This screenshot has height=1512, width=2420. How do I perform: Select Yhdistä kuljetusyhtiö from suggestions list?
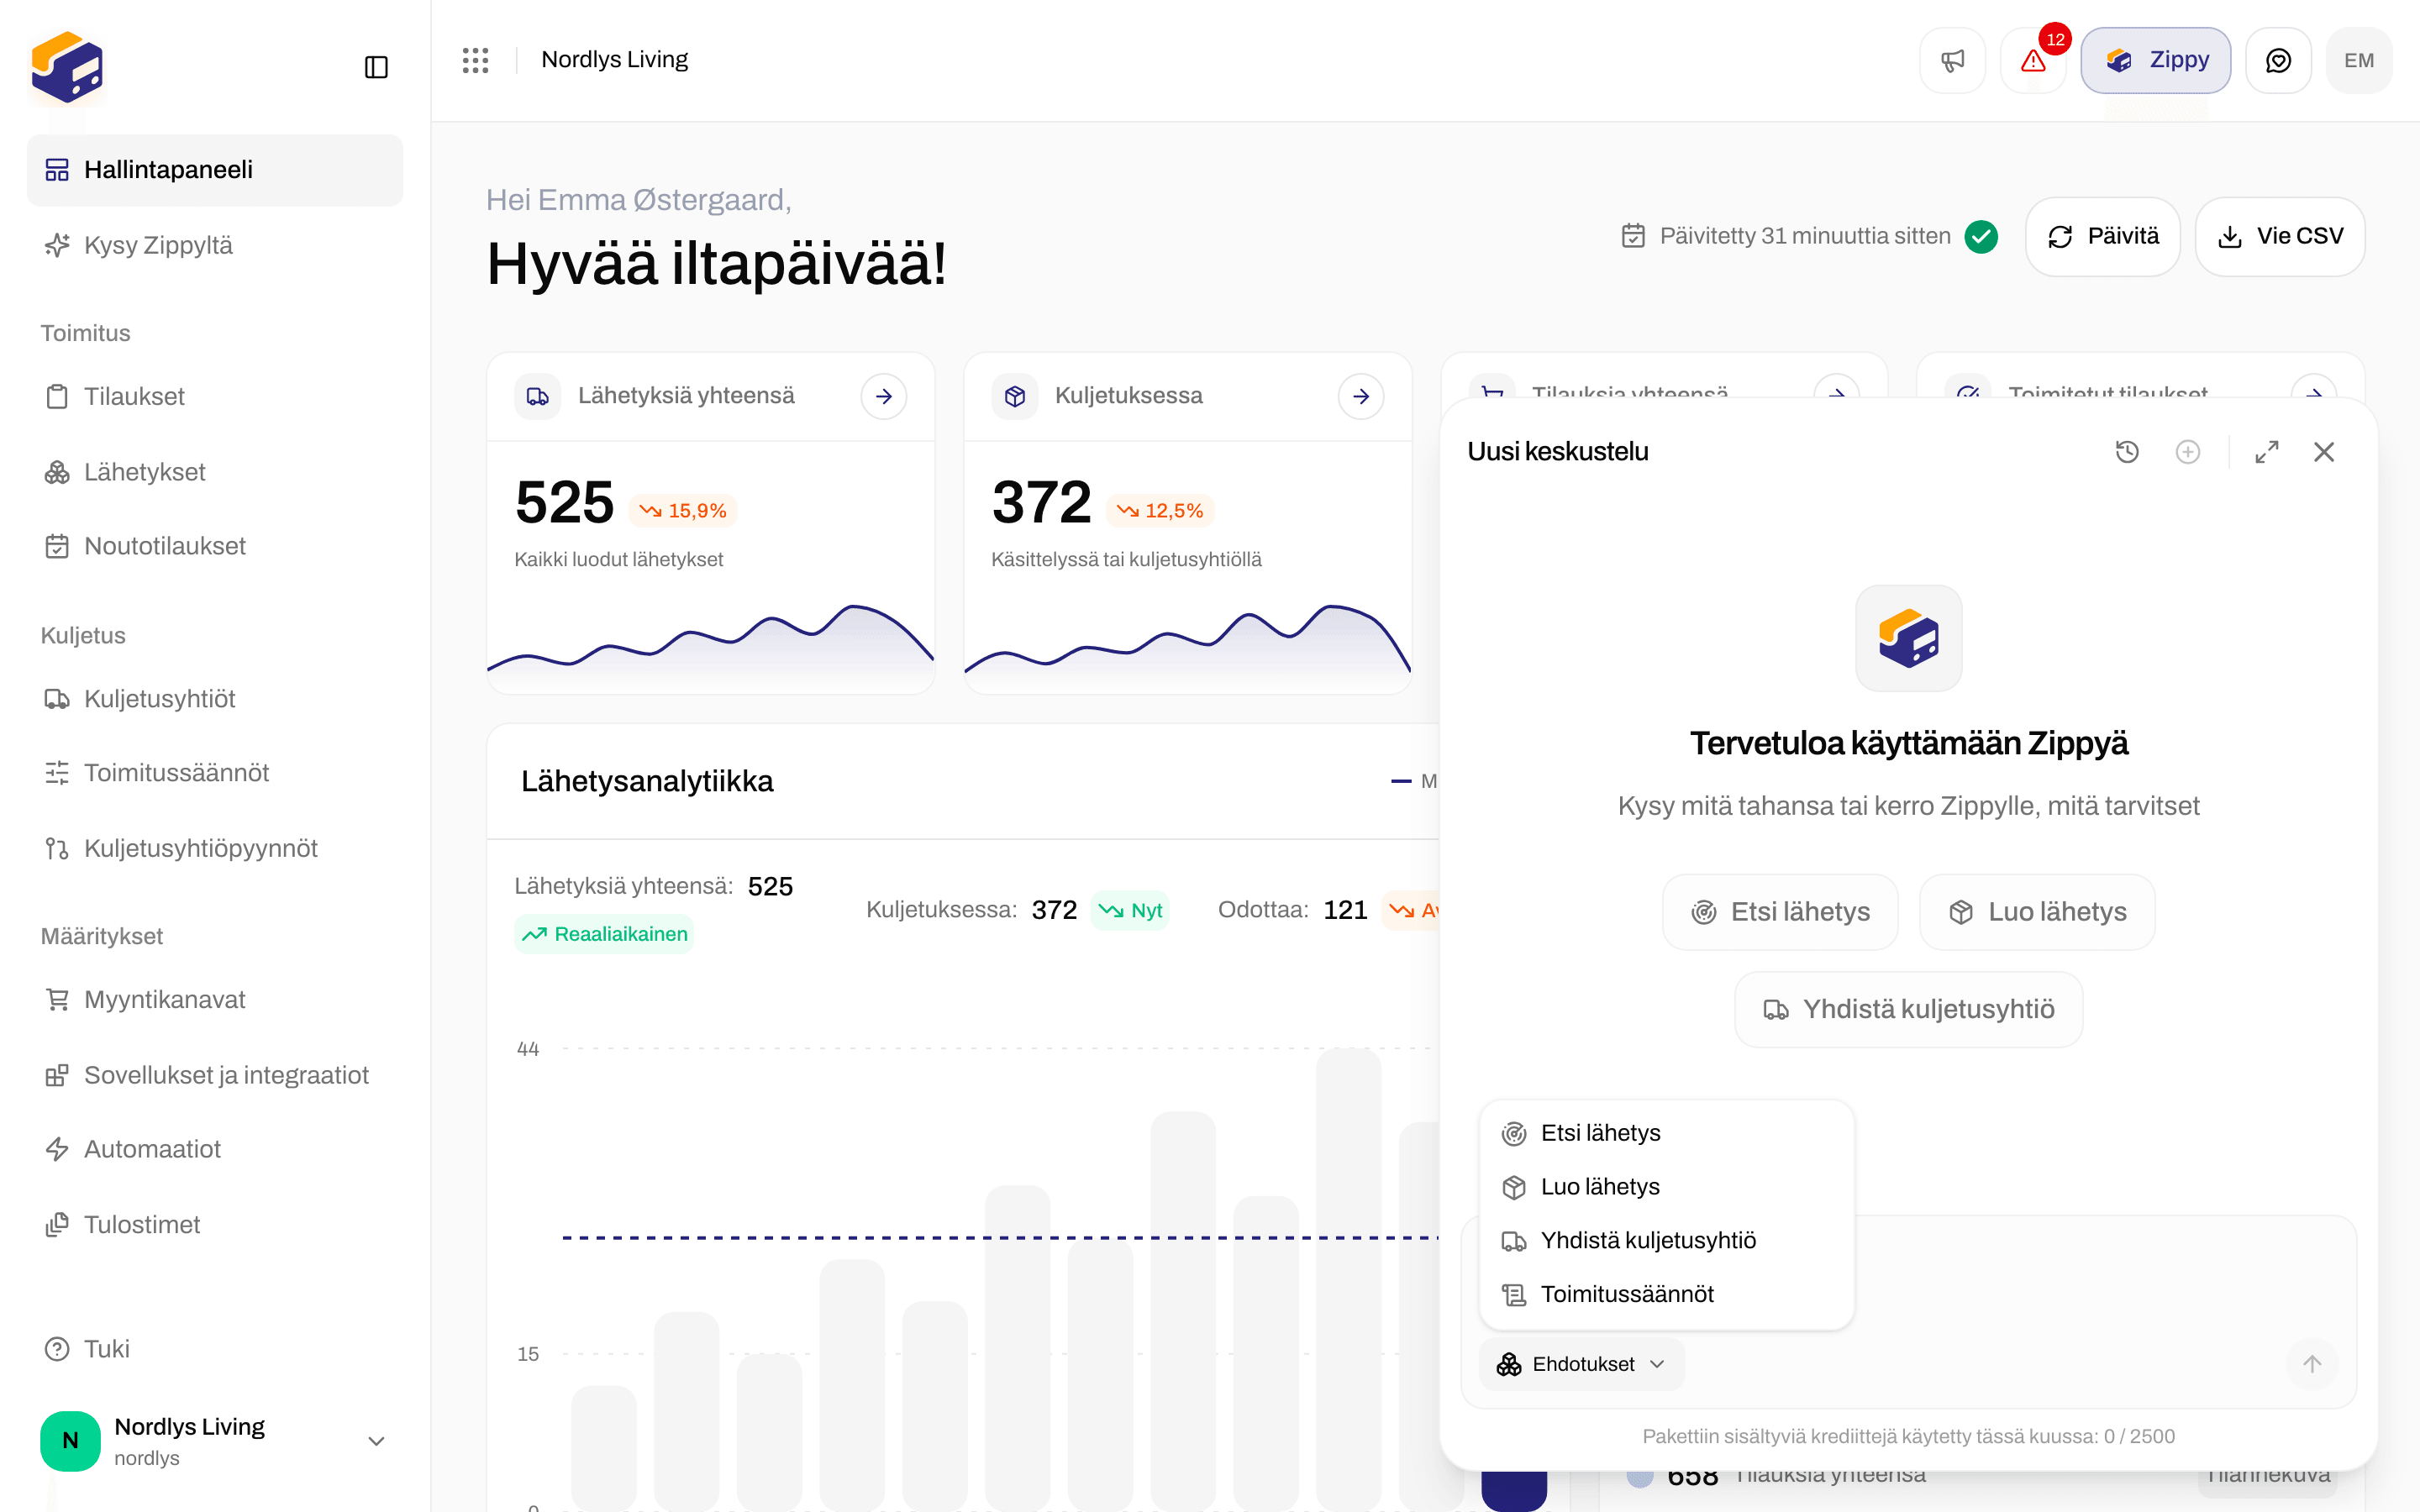pos(1666,1241)
